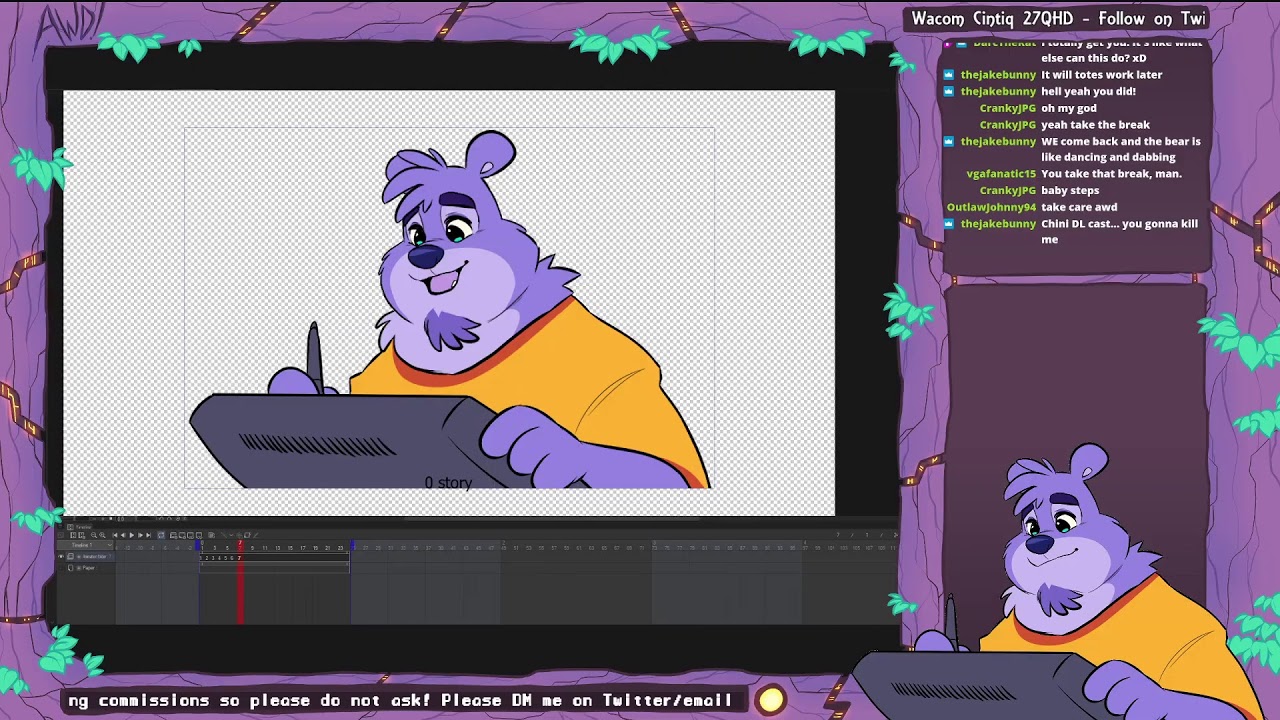Click the "yeah take the break" chat message
Screen dimensions: 1280x720
(1095, 125)
